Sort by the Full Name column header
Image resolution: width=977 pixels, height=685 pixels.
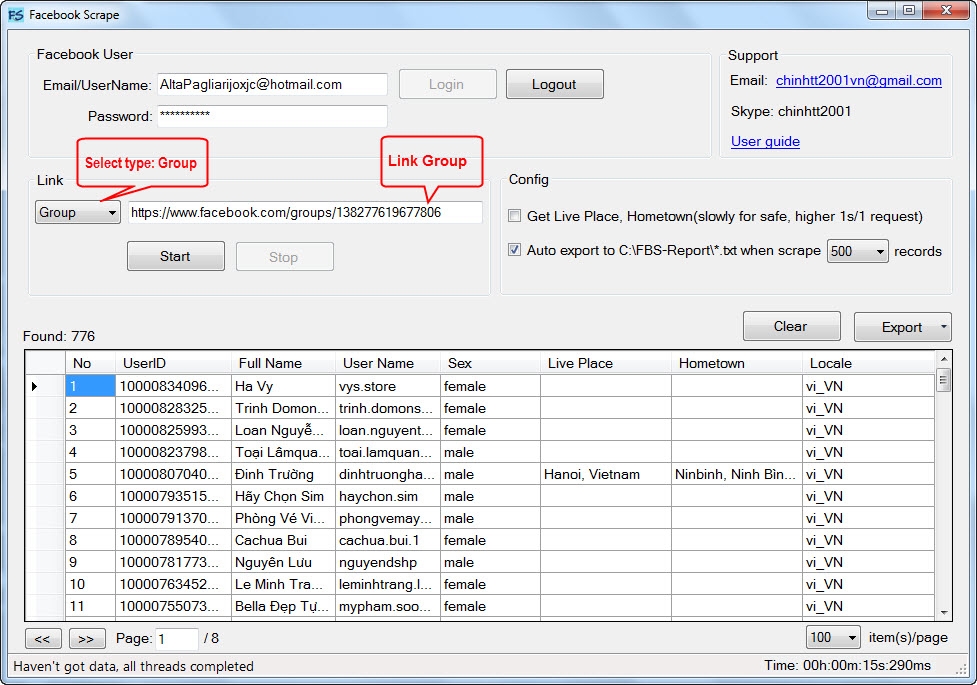pyautogui.click(x=283, y=363)
